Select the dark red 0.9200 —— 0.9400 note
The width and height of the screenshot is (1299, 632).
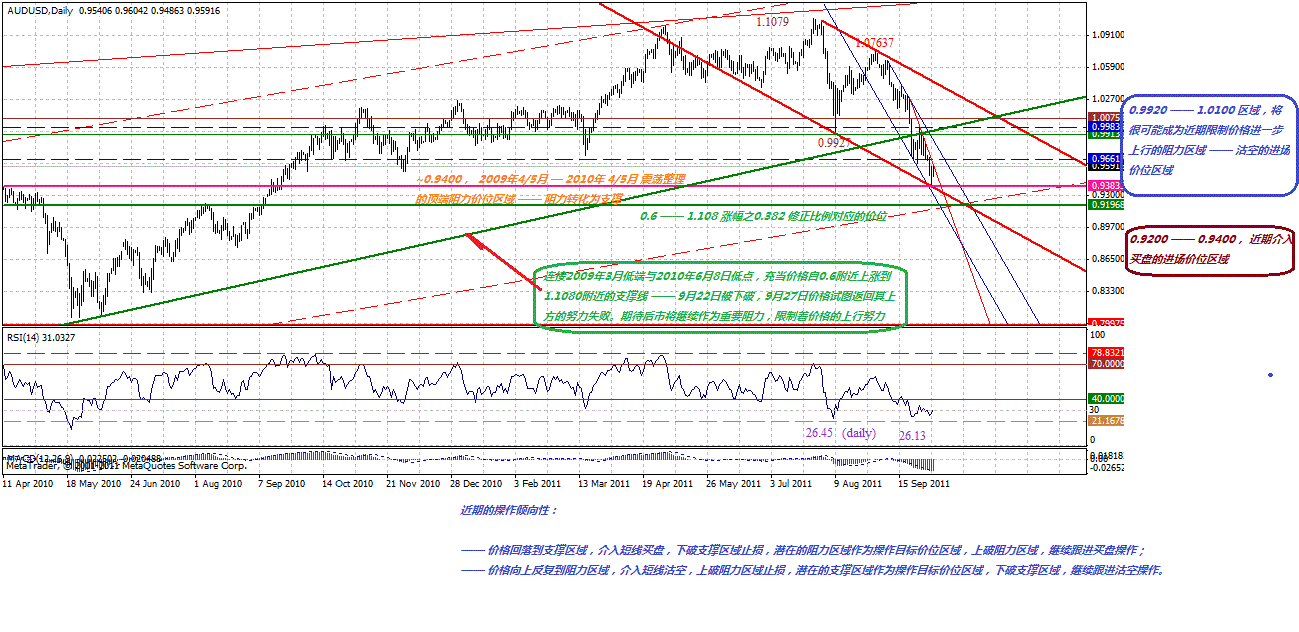pyautogui.click(x=1212, y=249)
